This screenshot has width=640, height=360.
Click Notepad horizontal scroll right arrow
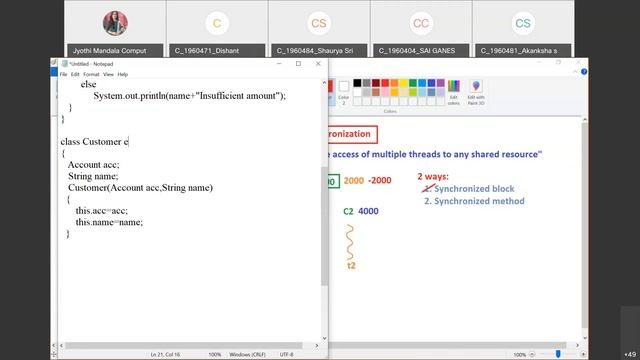pos(317,345)
